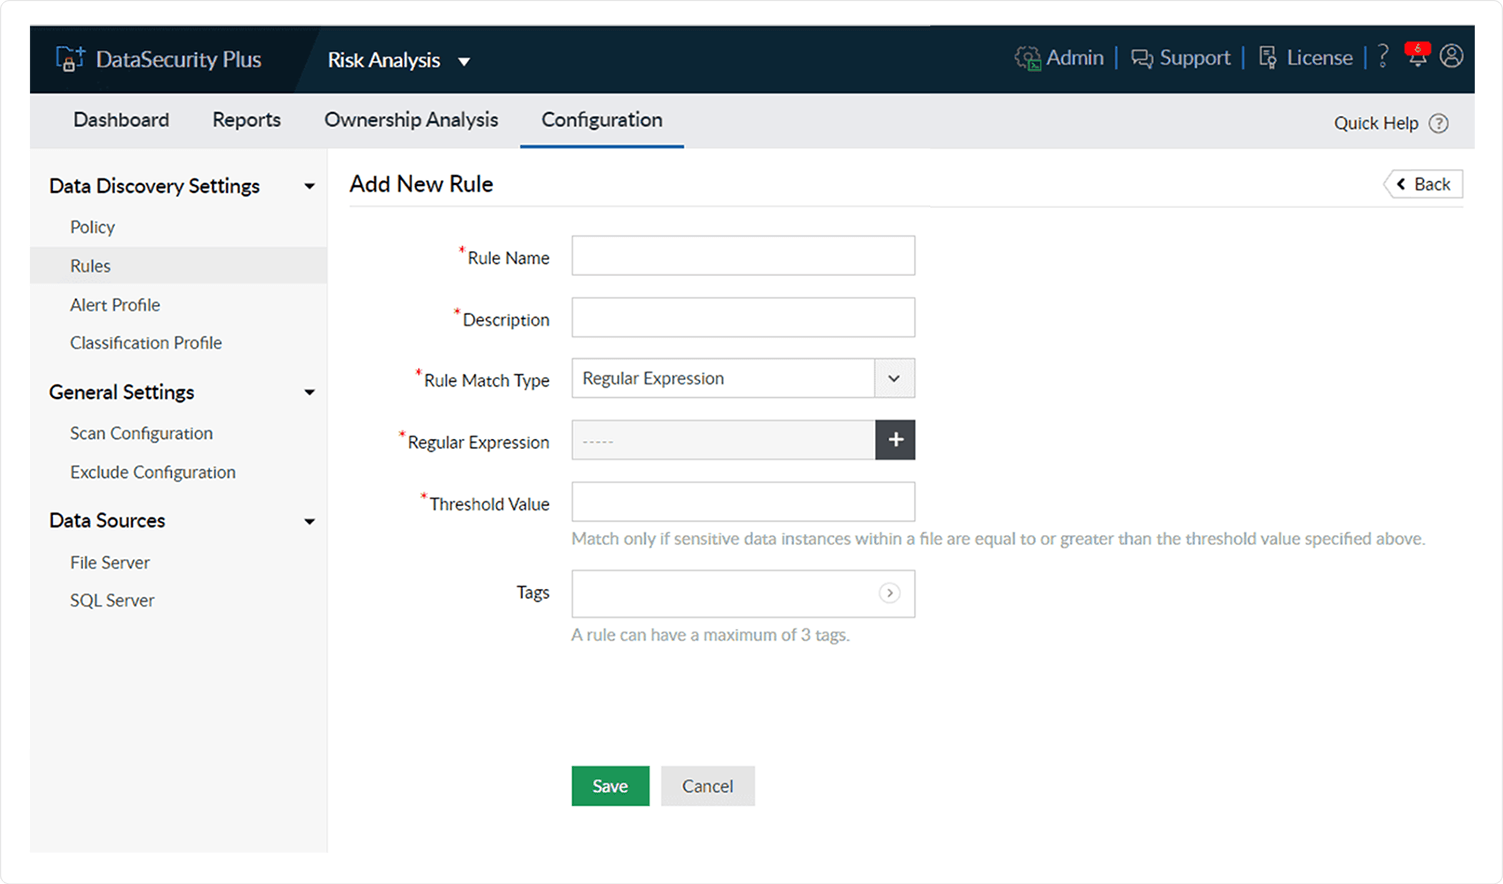This screenshot has width=1503, height=884.
Task: Collapse the Data Sources section
Action: [309, 521]
